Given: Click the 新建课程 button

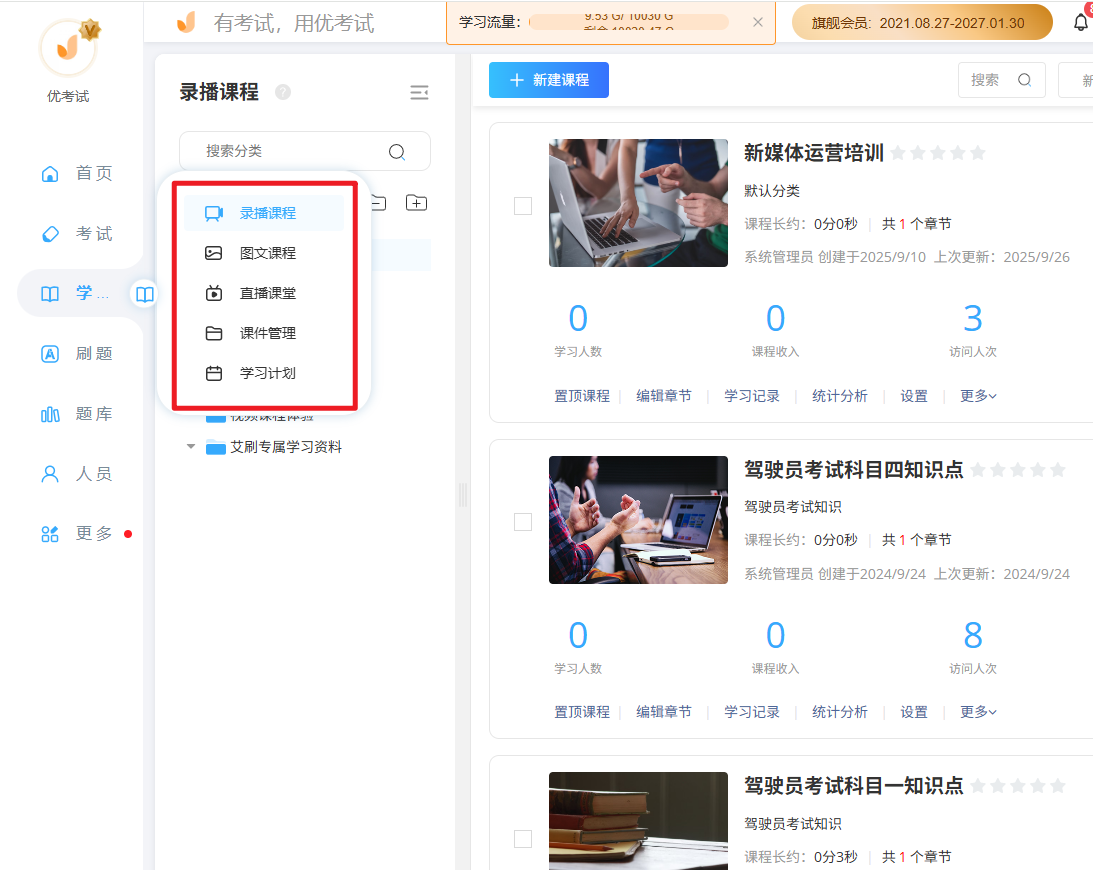Looking at the screenshot, I should [549, 79].
